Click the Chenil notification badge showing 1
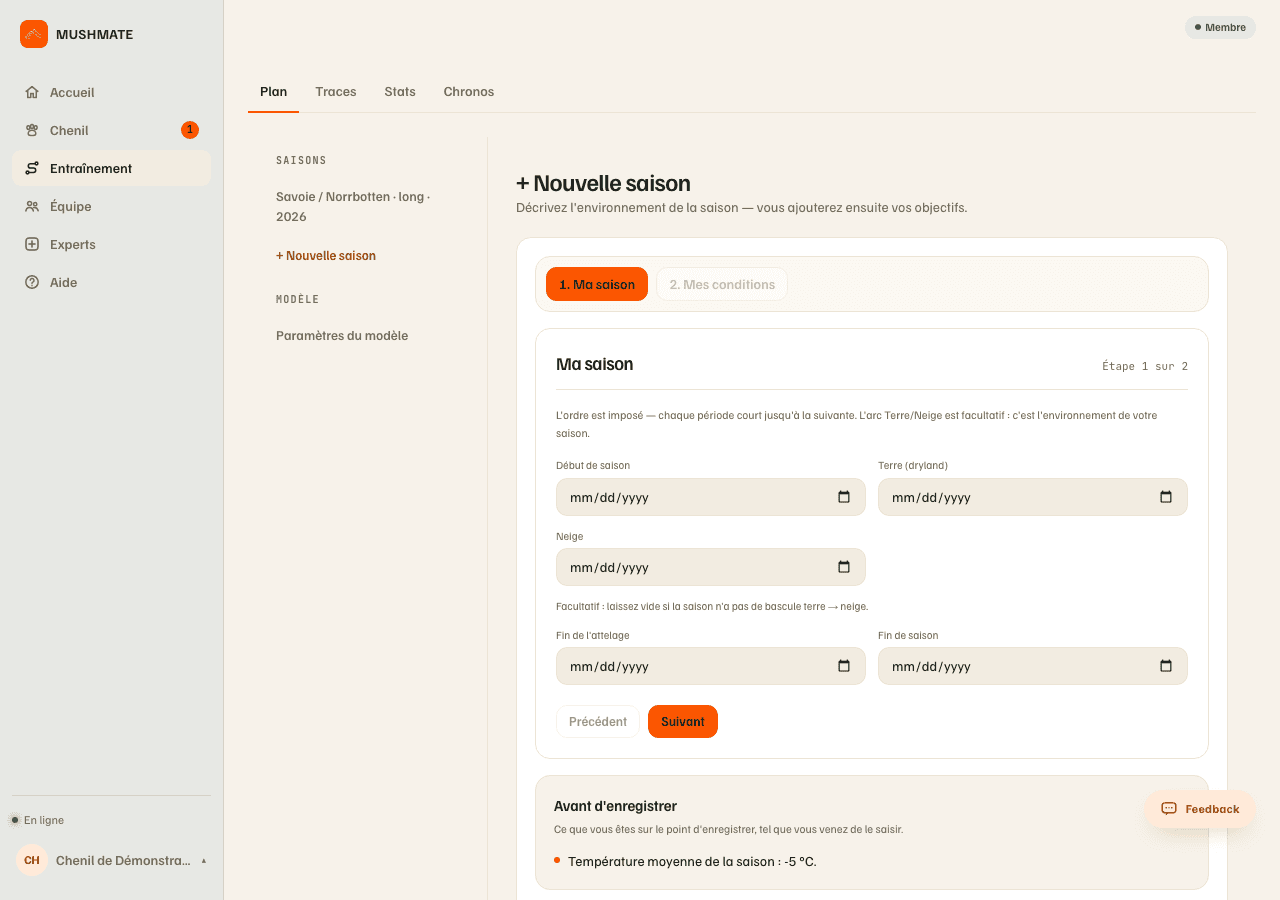Viewport: 1280px width, 900px height. [190, 130]
